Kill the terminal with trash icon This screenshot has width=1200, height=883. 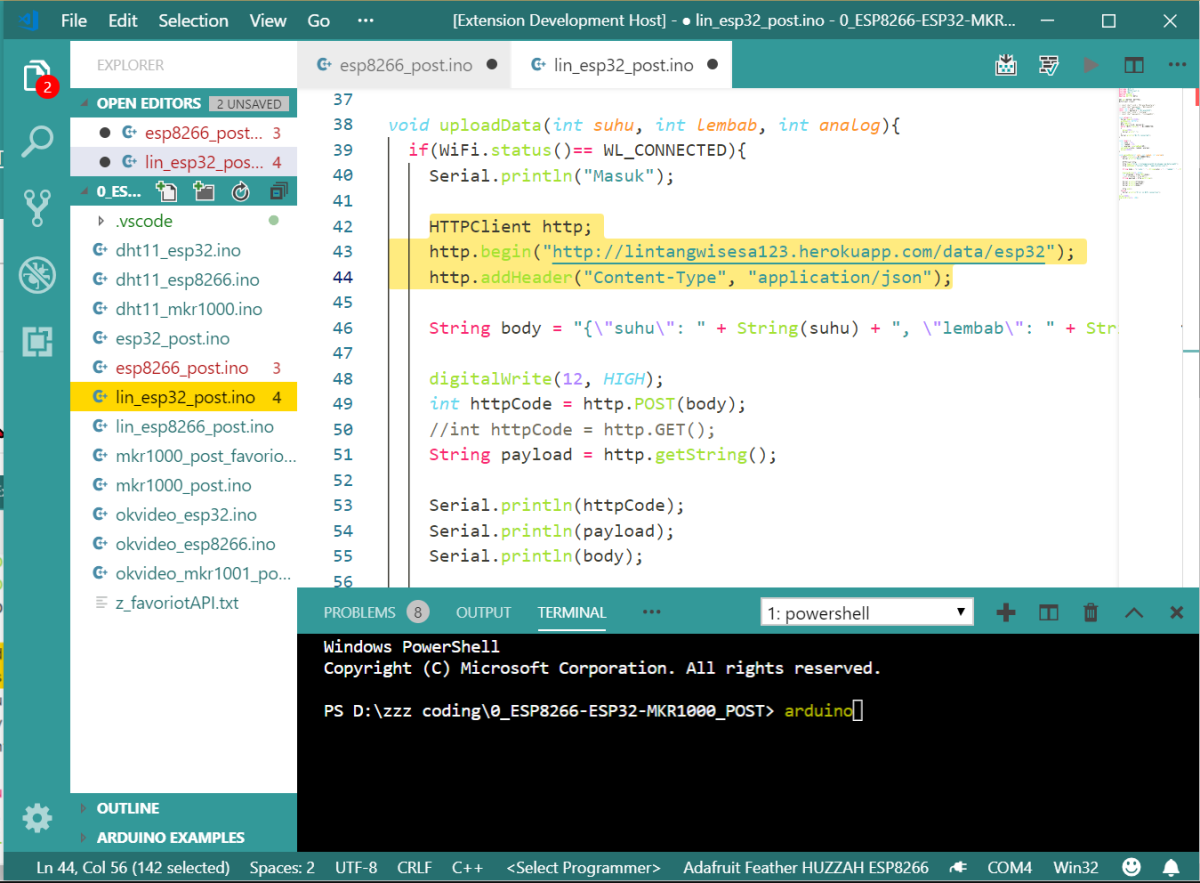(1091, 612)
